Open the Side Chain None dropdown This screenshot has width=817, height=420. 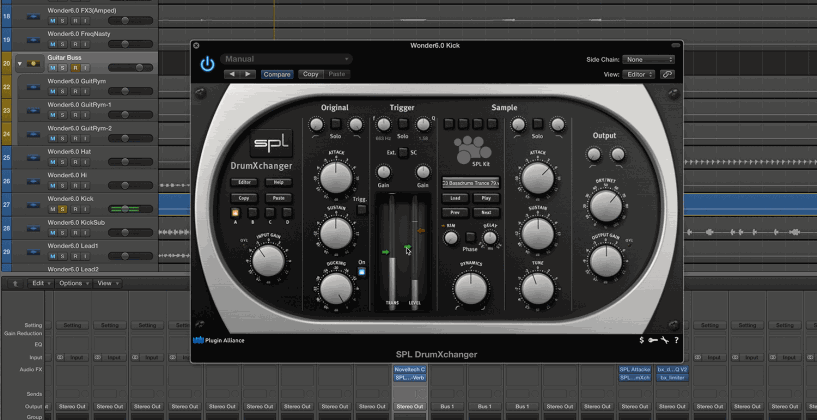tap(648, 59)
